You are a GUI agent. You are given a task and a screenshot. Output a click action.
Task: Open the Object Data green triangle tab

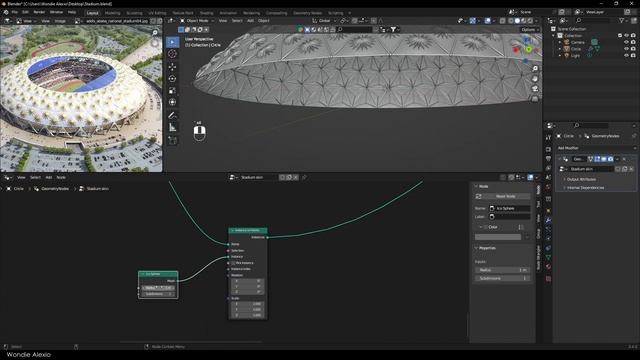coord(548,258)
